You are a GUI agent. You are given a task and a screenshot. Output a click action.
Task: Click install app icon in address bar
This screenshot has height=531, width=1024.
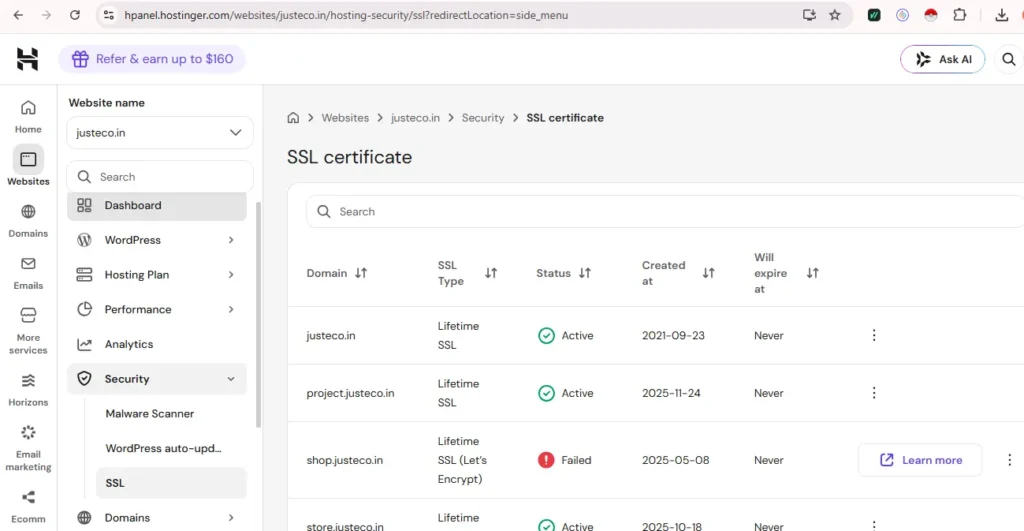(809, 15)
